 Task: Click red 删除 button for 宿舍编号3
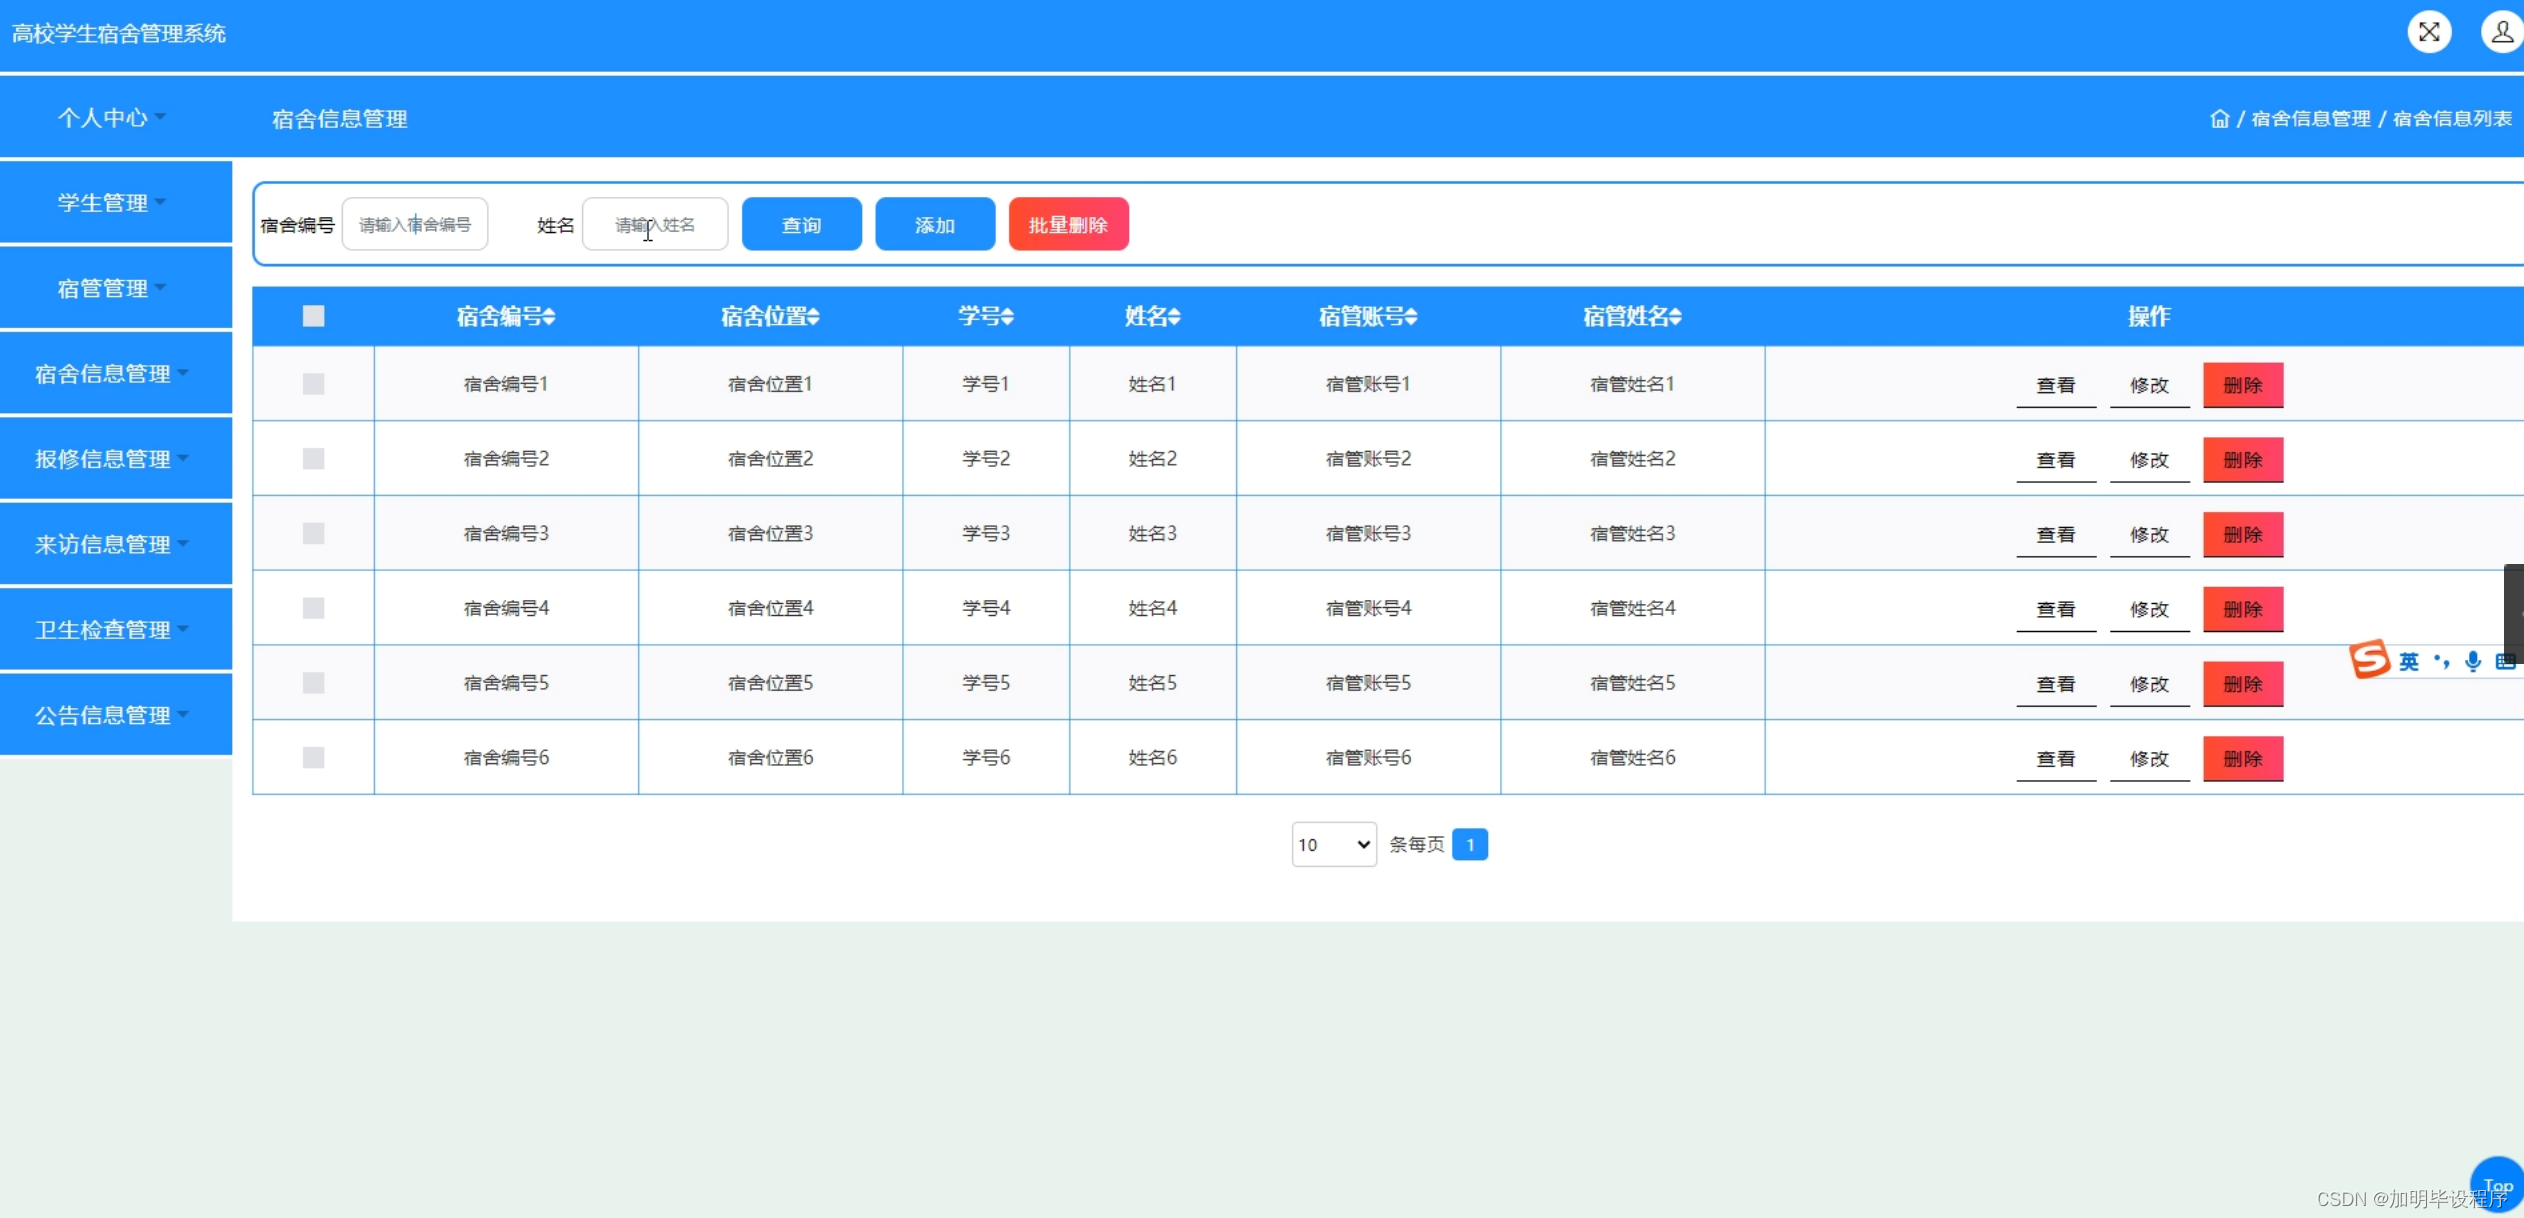2242,534
